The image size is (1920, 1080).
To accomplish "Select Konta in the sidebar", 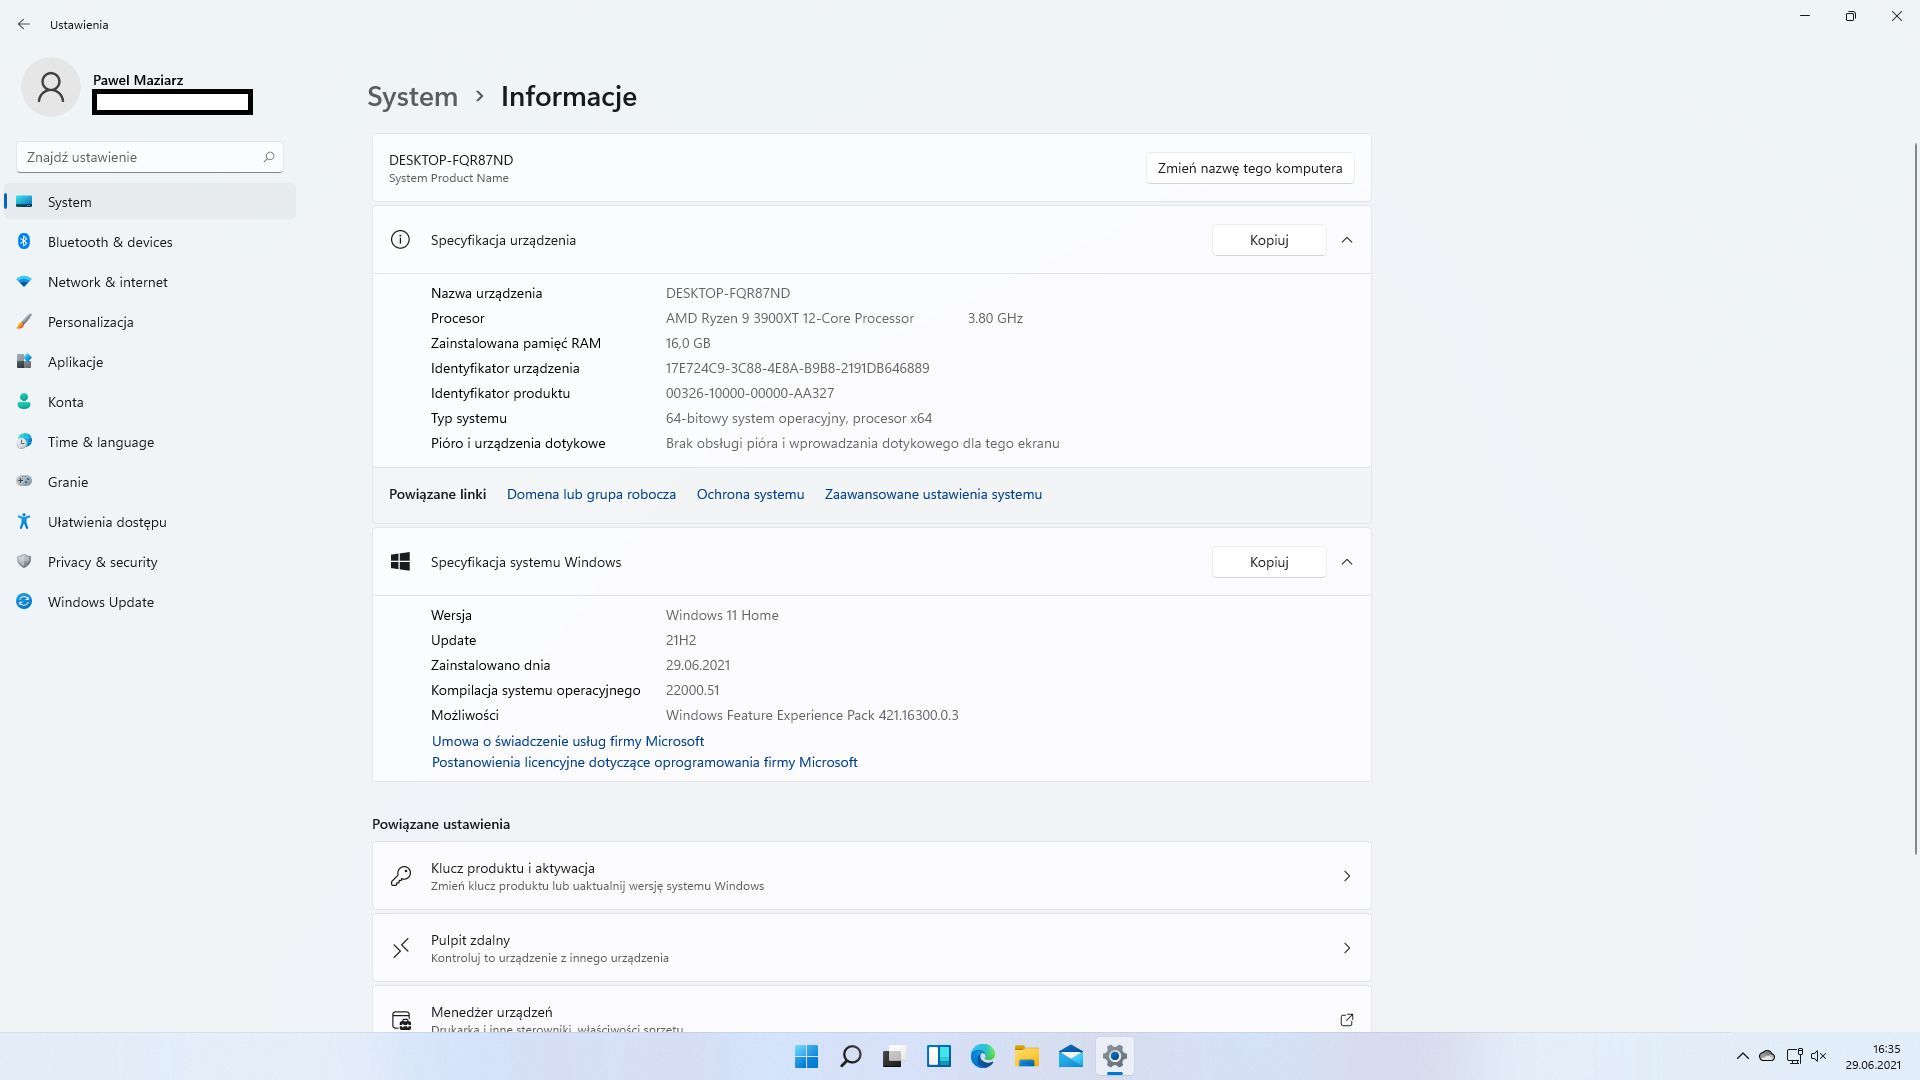I will 150,402.
